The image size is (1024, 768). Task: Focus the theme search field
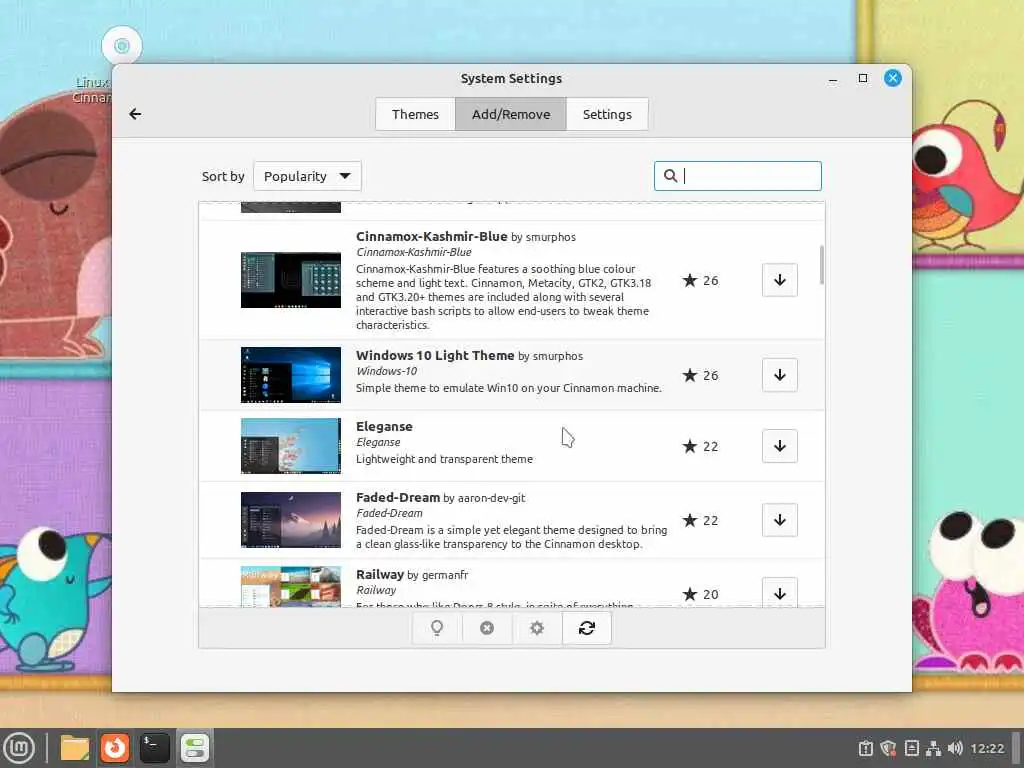pos(737,176)
